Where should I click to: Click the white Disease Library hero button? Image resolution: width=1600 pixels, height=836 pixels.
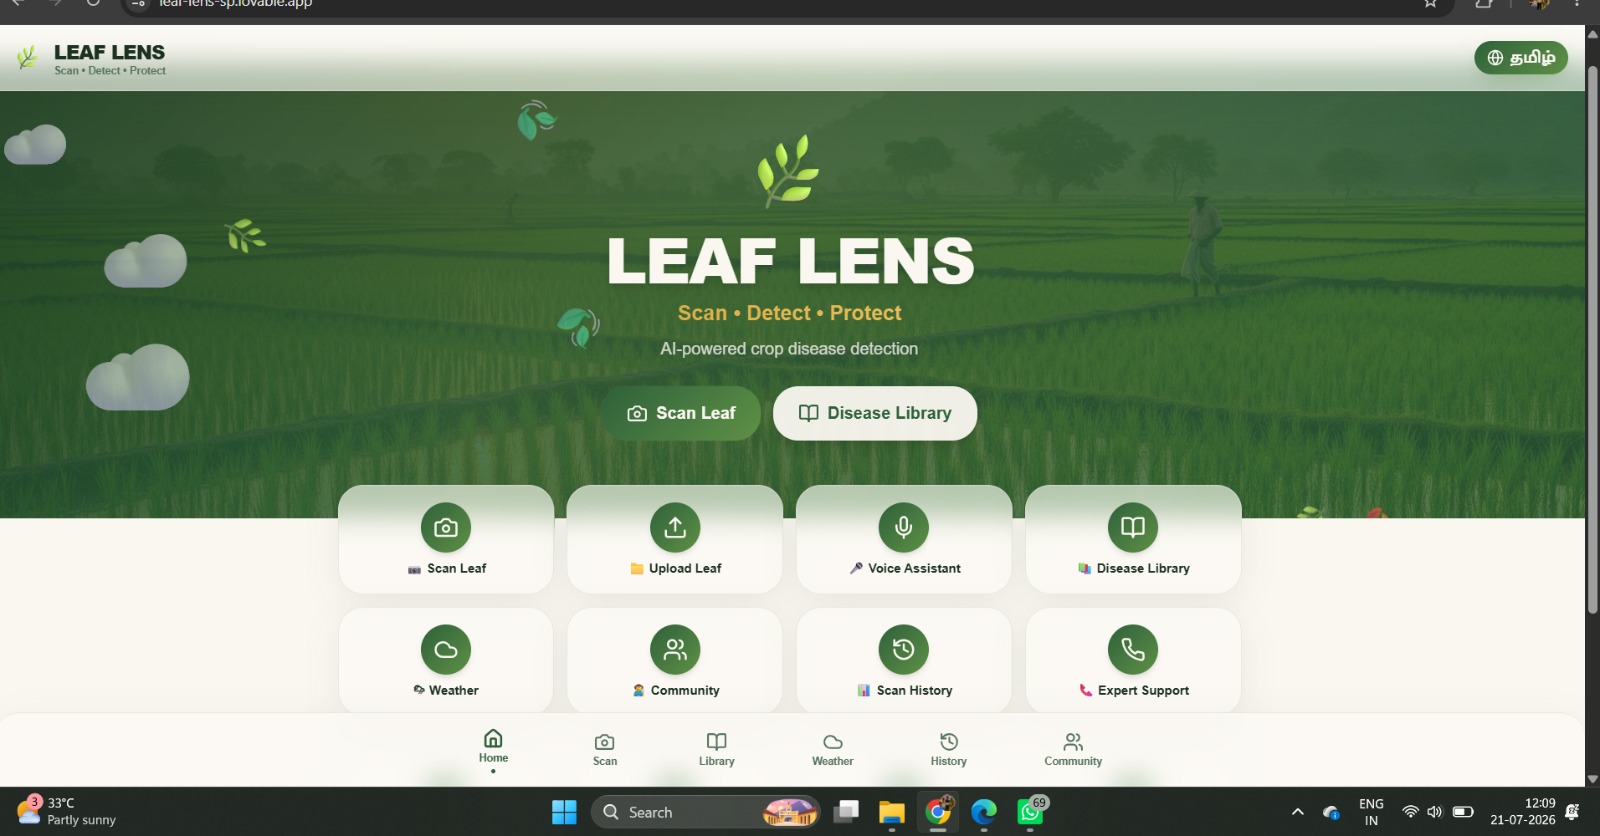875,413
